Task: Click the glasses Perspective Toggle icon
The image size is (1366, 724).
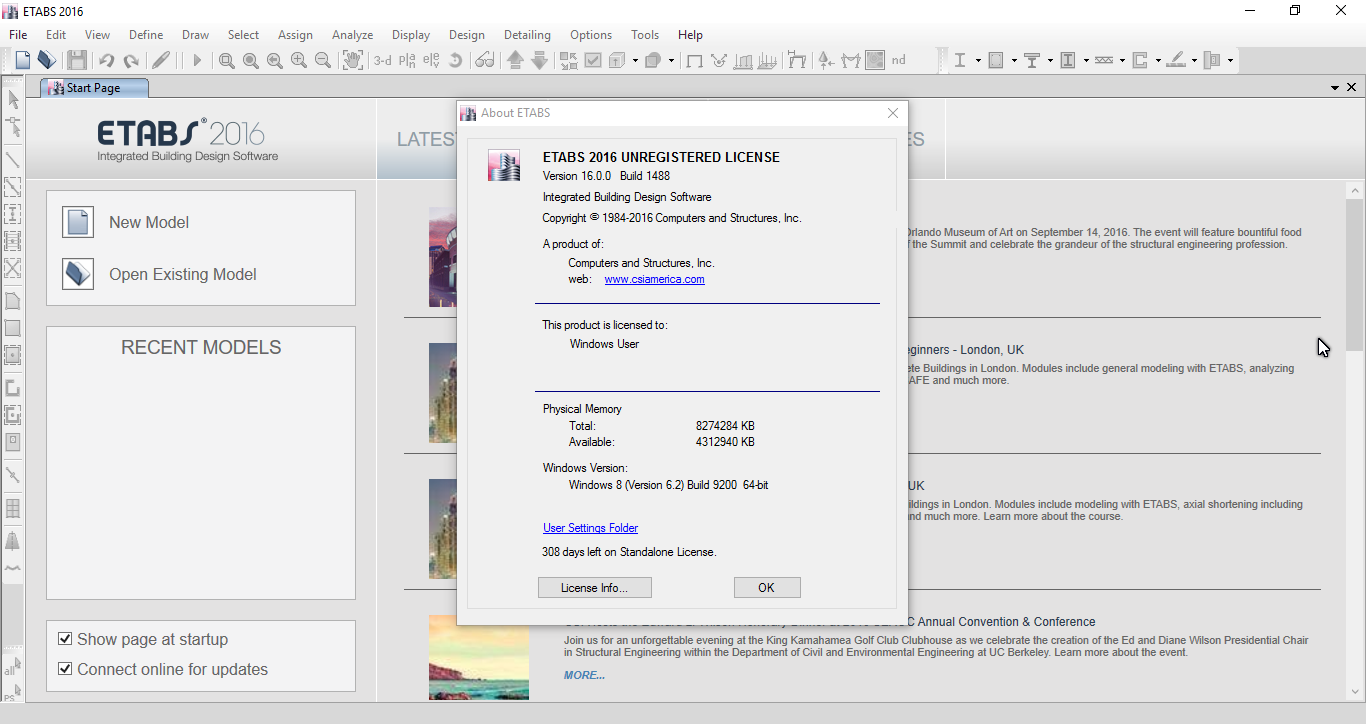Action: coord(485,61)
